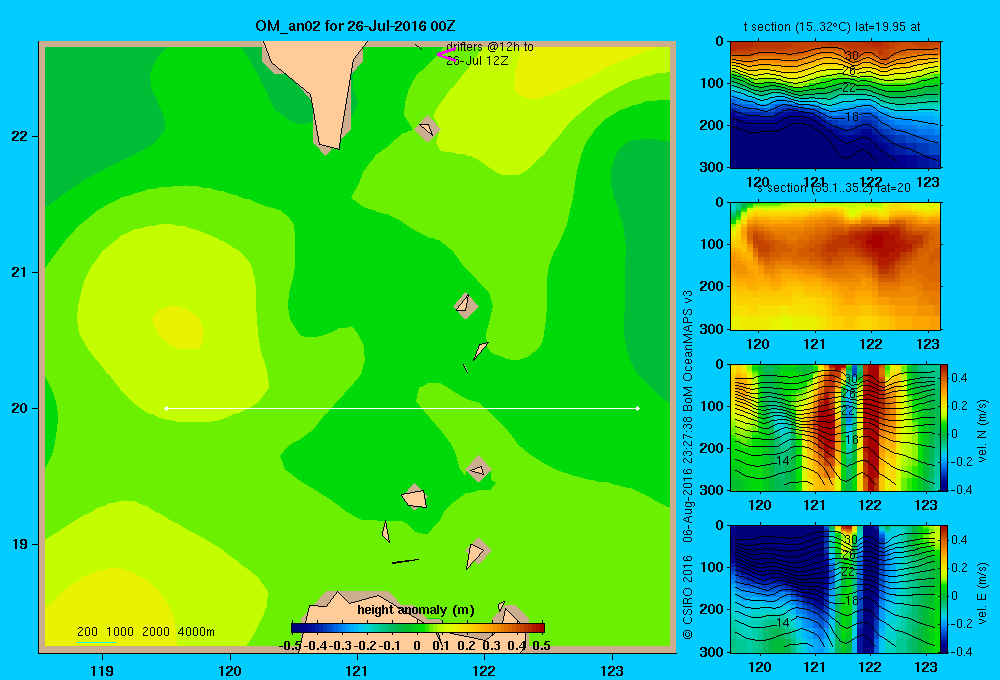
Task: Select the 'vel. N (m/s)' axis label
Action: click(x=982, y=431)
